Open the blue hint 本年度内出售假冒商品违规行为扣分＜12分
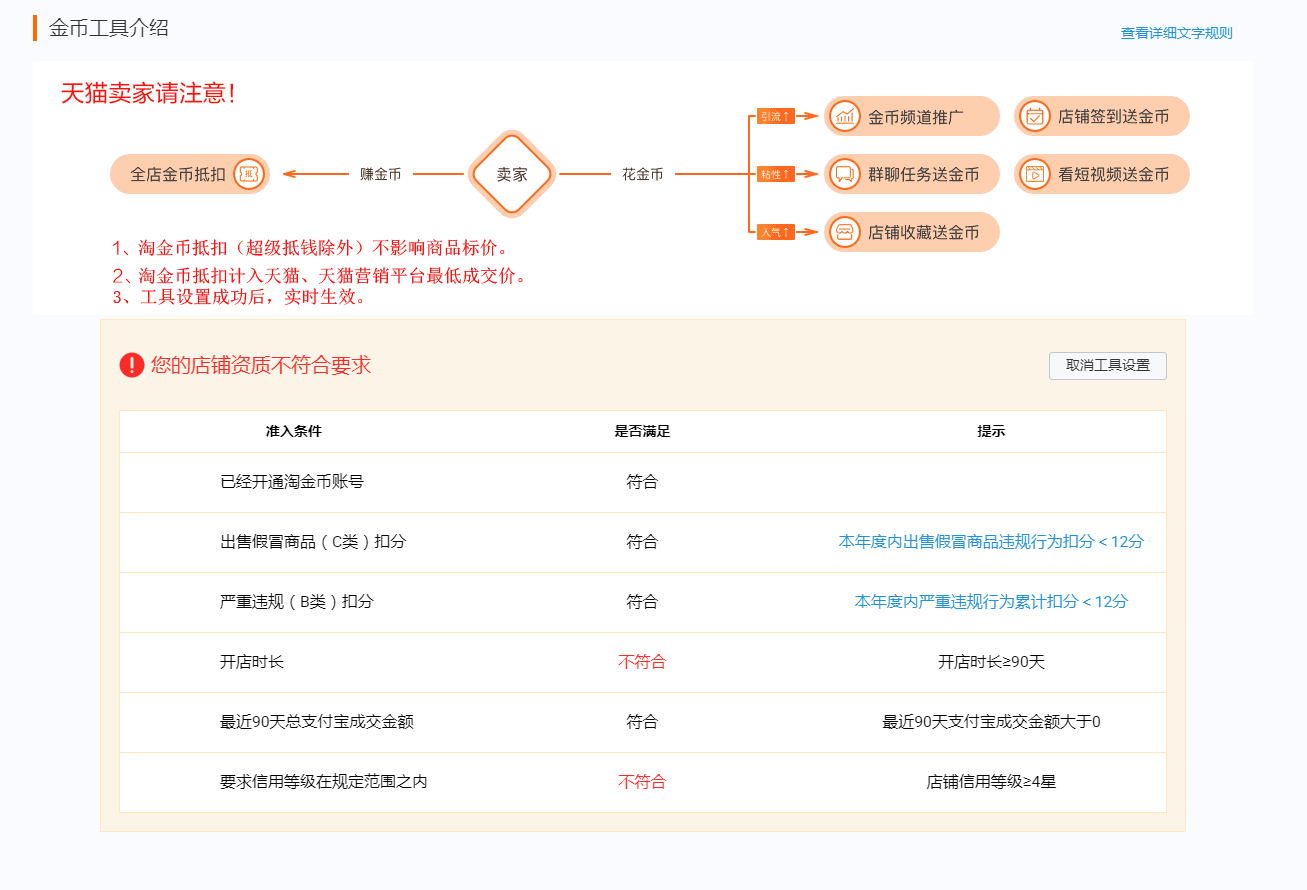1307x890 pixels. [x=991, y=542]
